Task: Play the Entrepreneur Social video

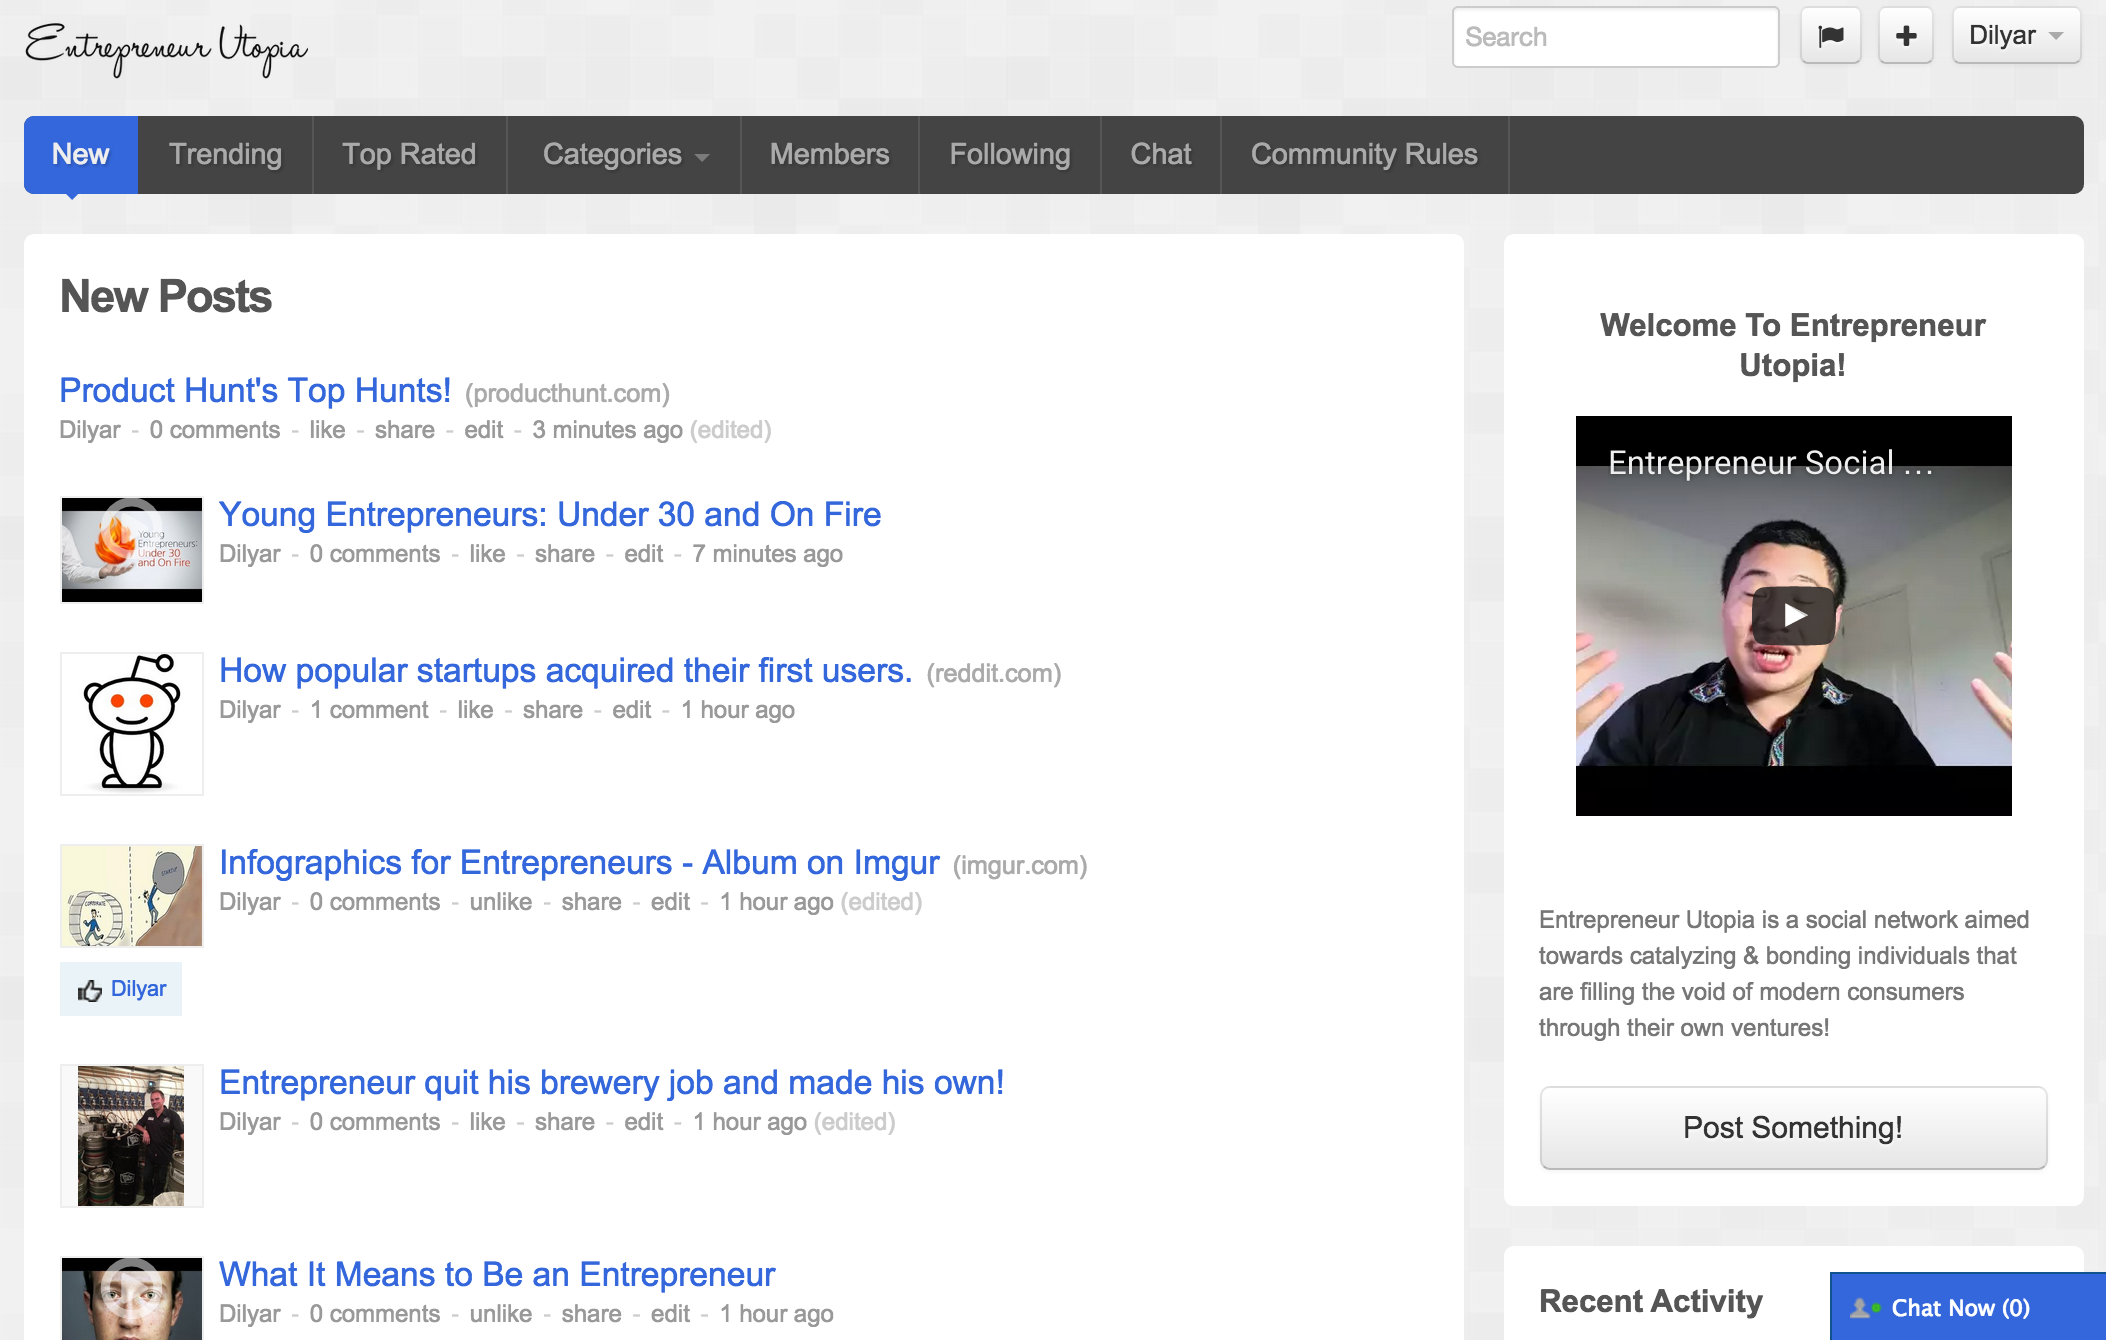Action: tap(1793, 615)
